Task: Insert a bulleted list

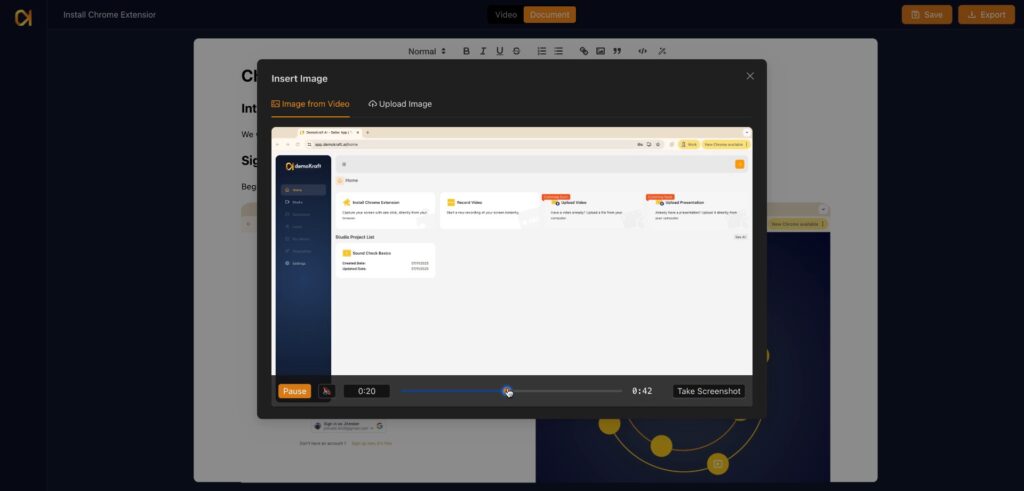Action: pyautogui.click(x=558, y=51)
